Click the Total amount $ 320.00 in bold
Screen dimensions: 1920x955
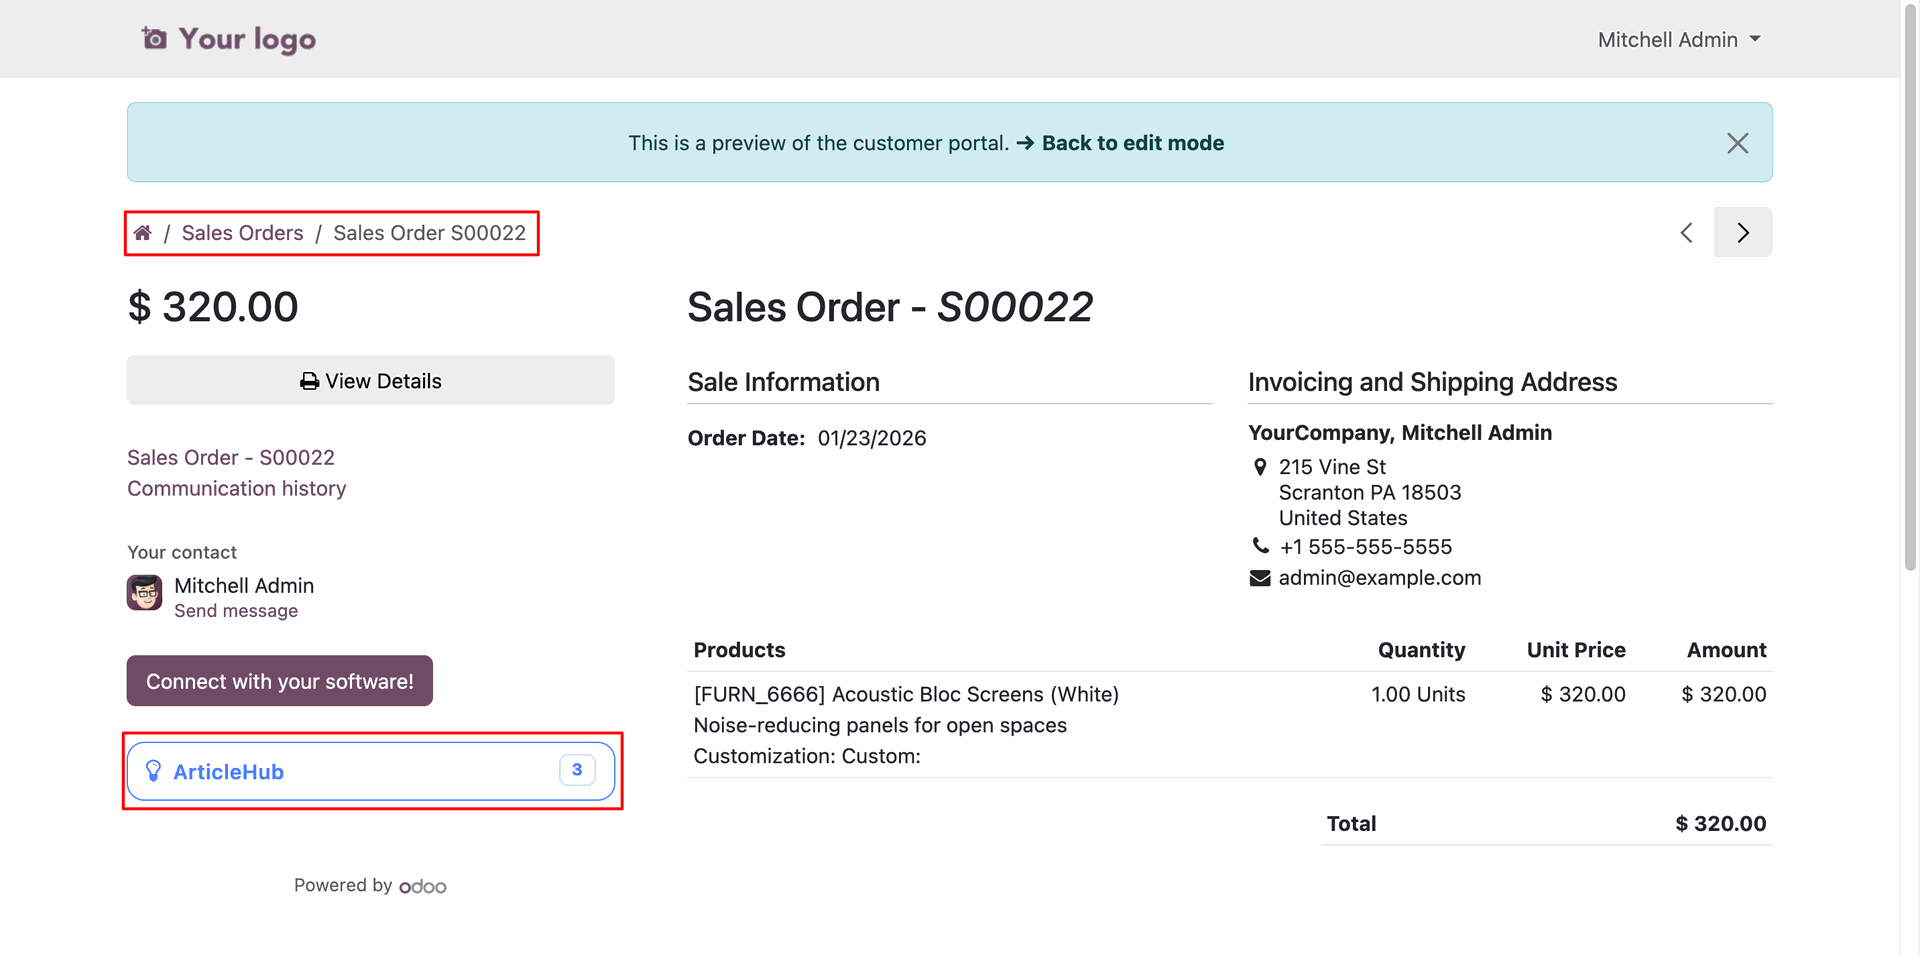coord(1721,824)
